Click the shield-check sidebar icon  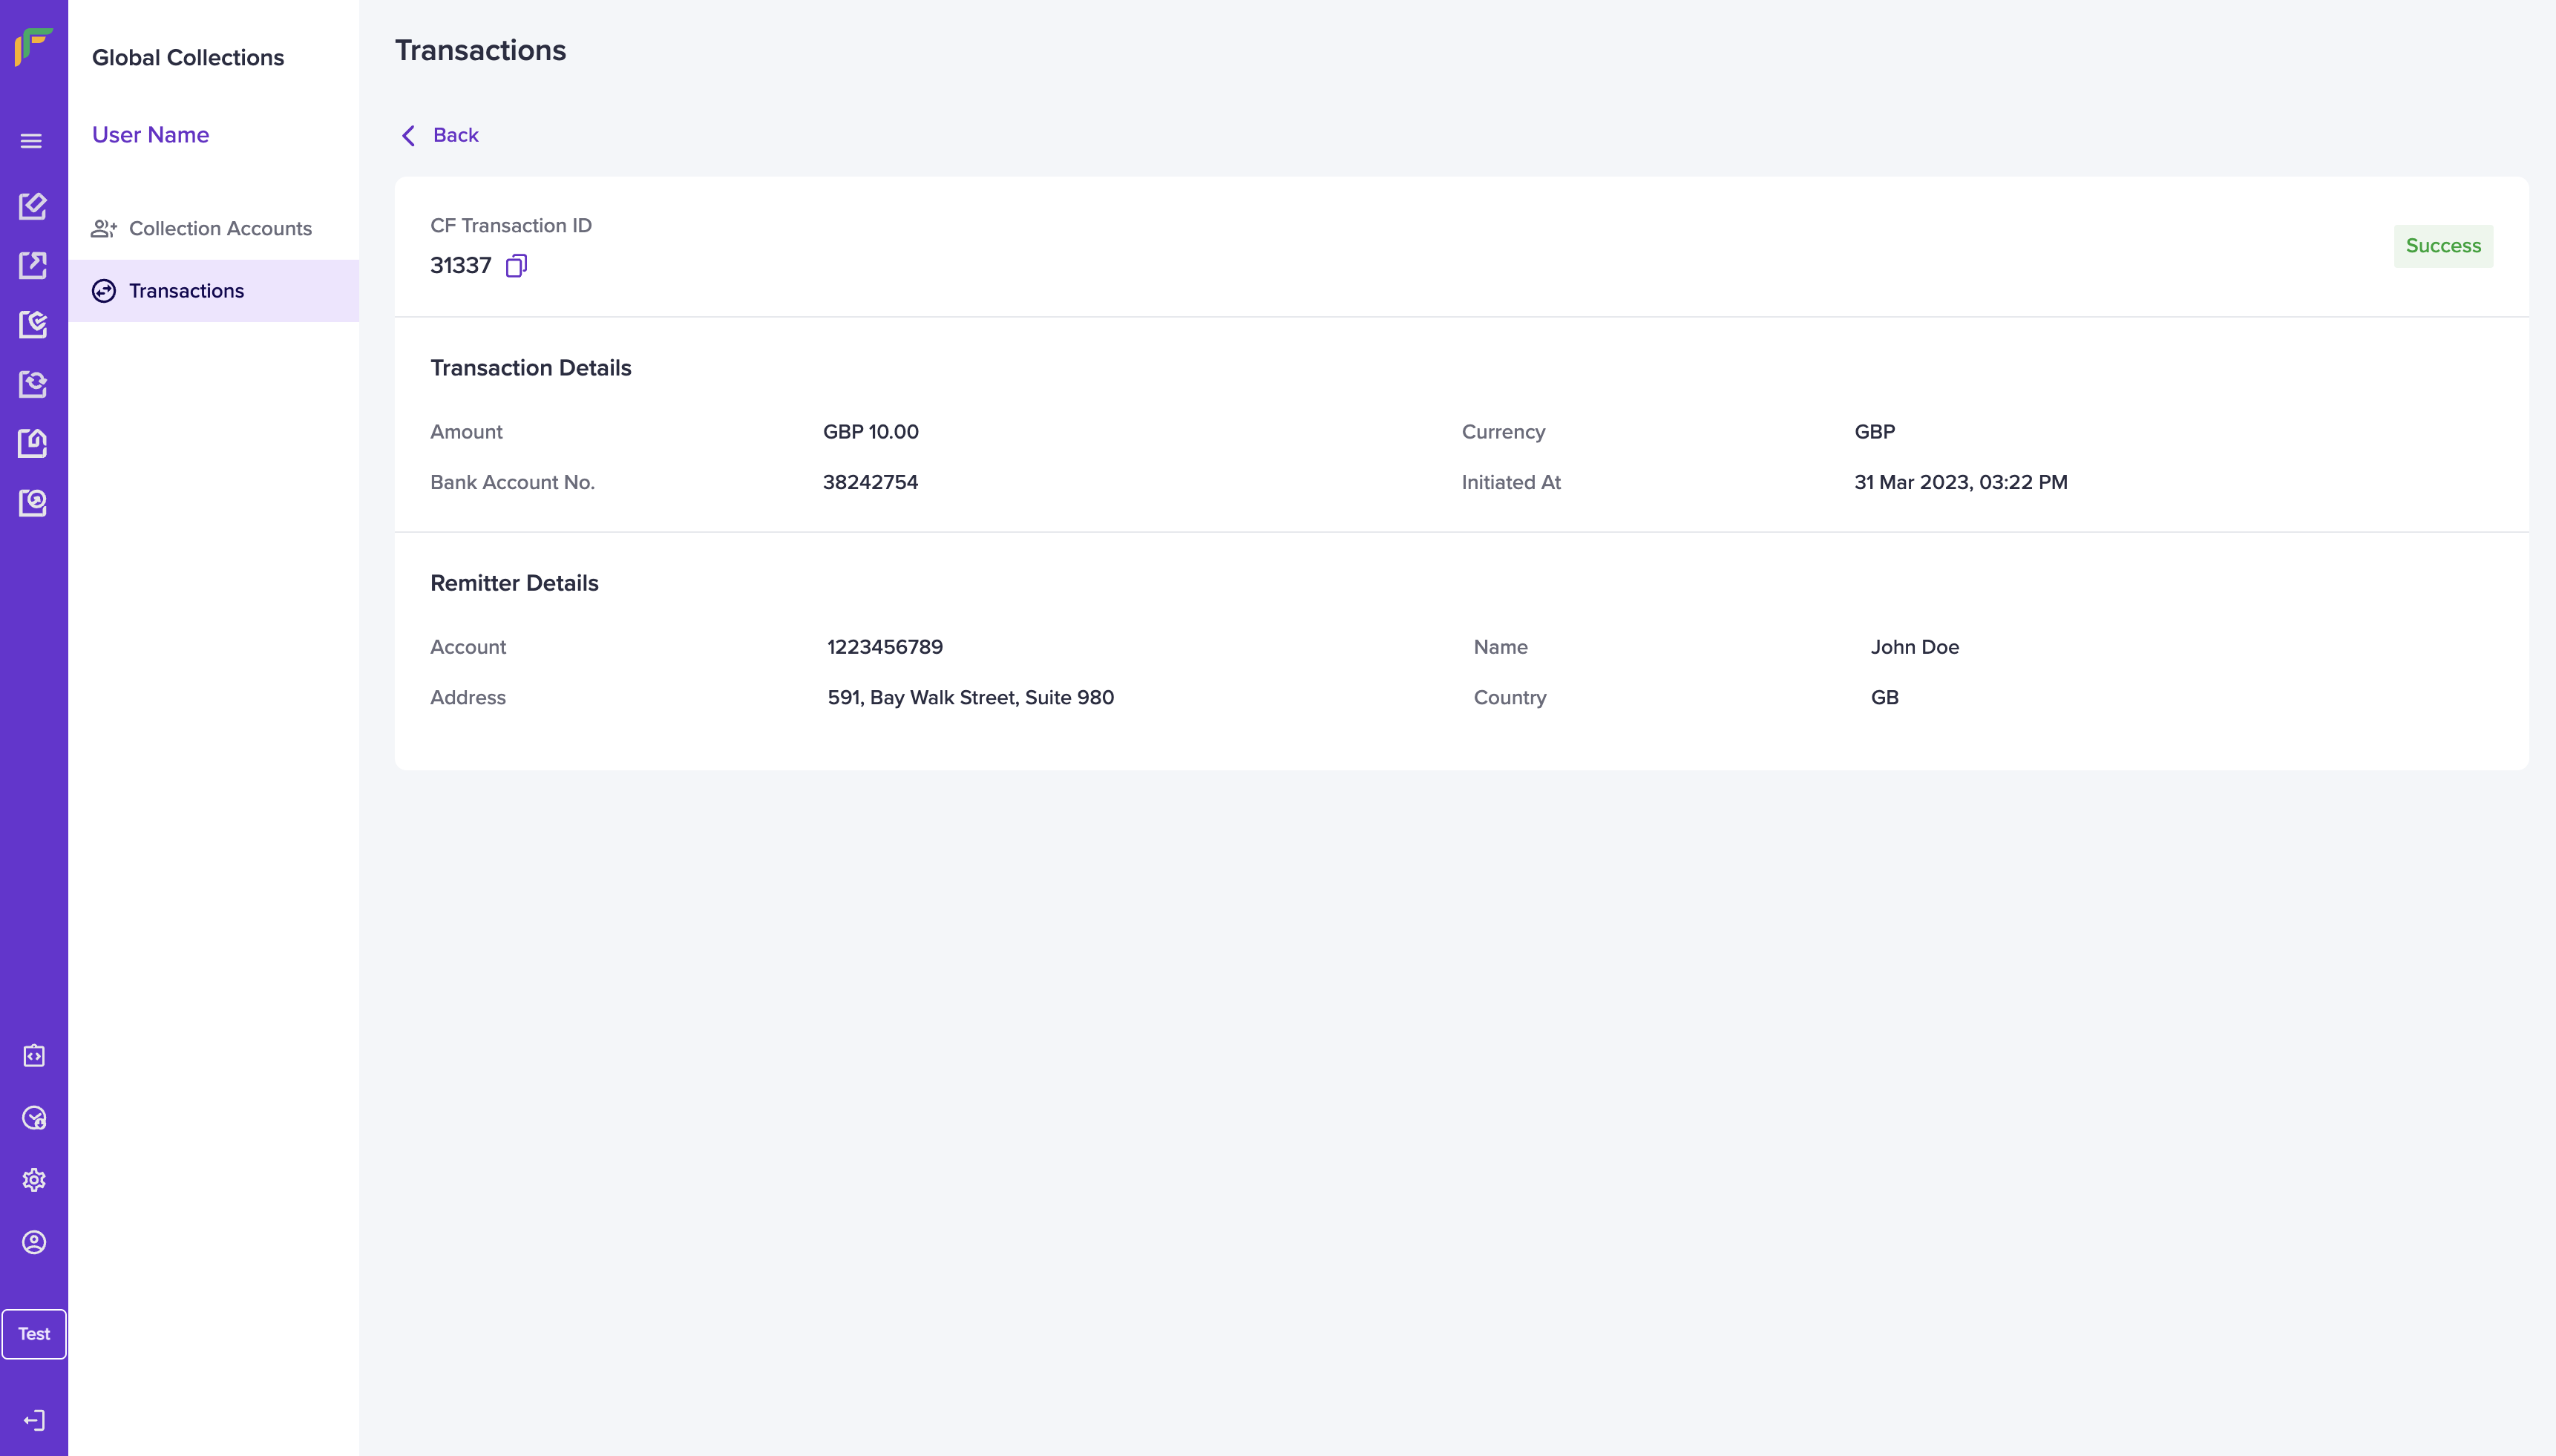33,324
